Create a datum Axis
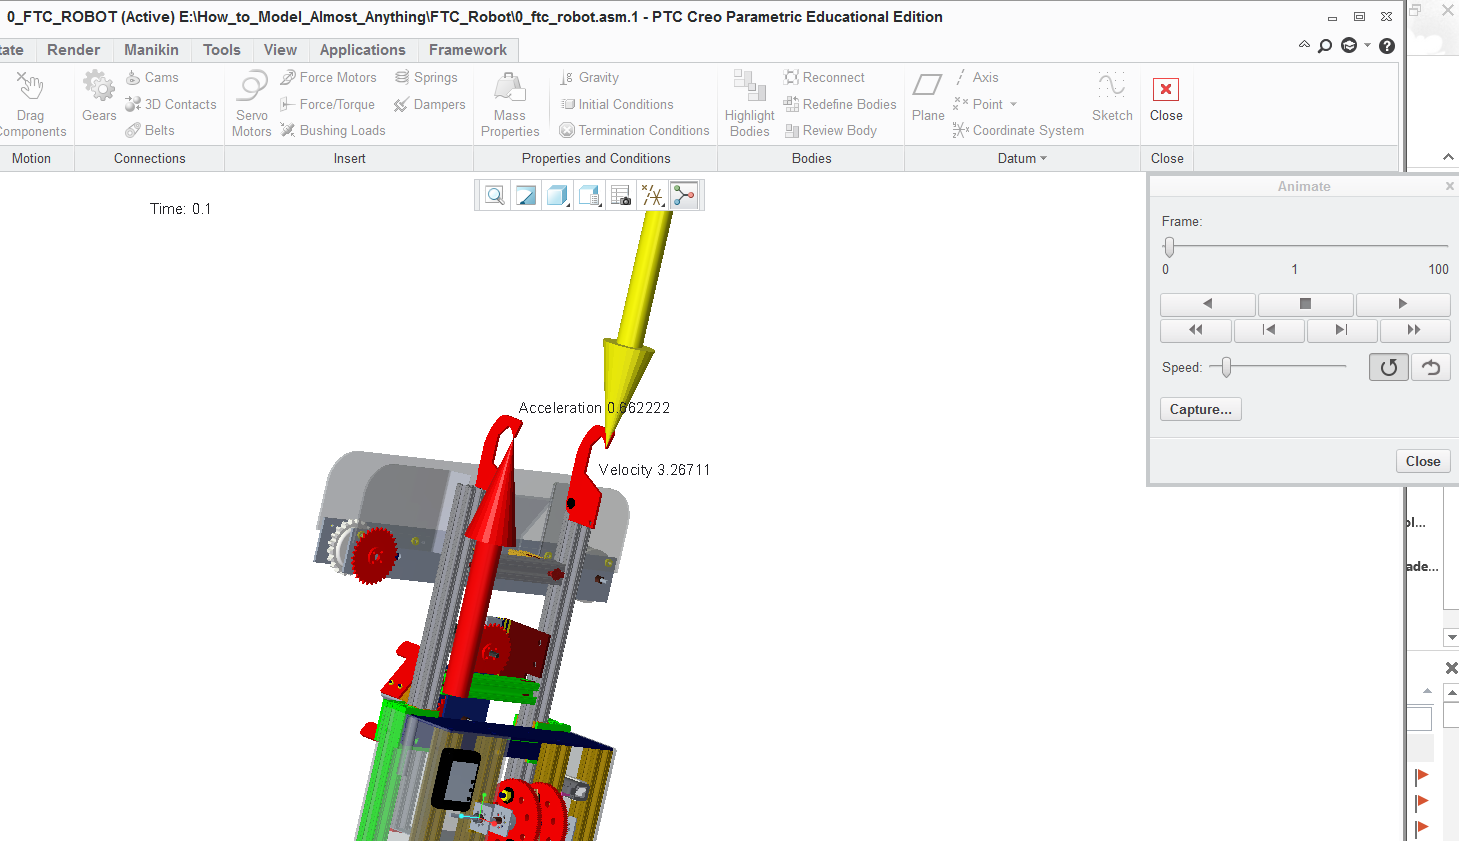This screenshot has height=841, width=1459. click(976, 77)
